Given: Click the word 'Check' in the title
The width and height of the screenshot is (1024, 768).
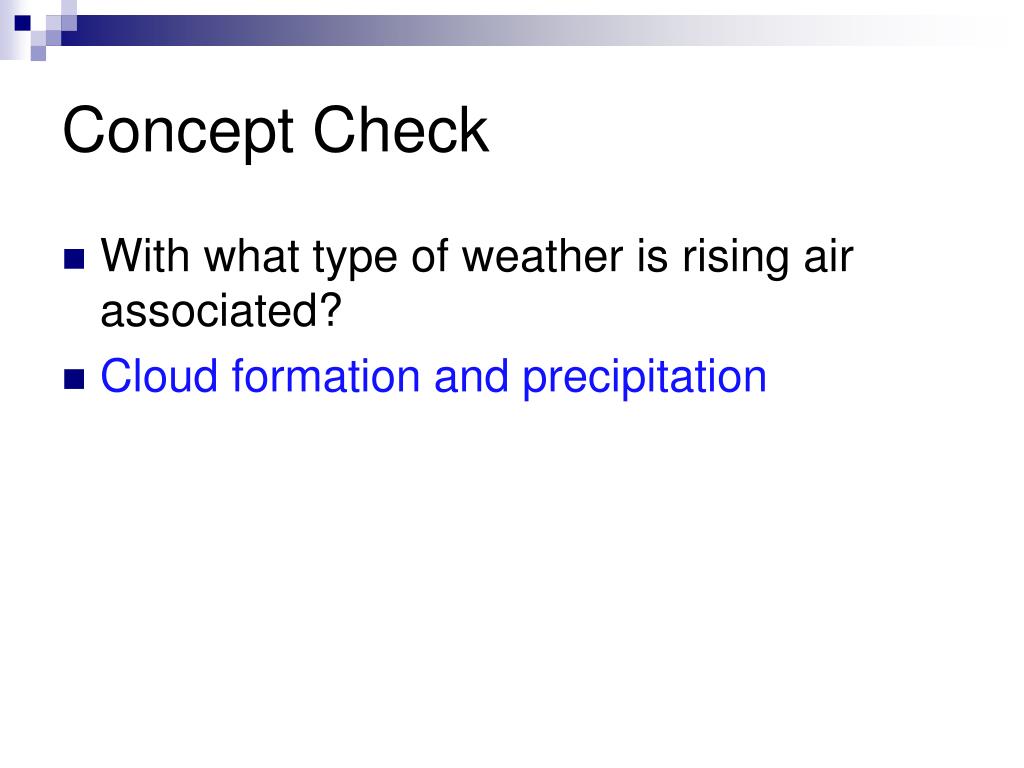Looking at the screenshot, I should [x=401, y=129].
